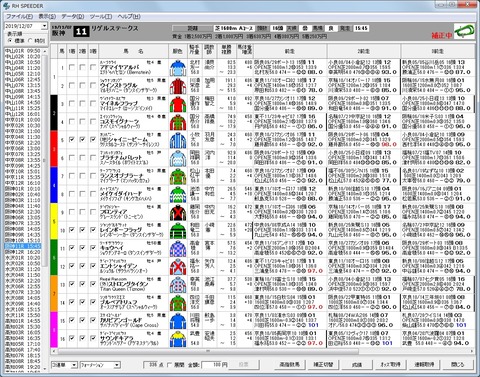Screen dimensions: 480x377
Task: Click black-and-red crossed silk icon for horse 9
Action: 178,212
